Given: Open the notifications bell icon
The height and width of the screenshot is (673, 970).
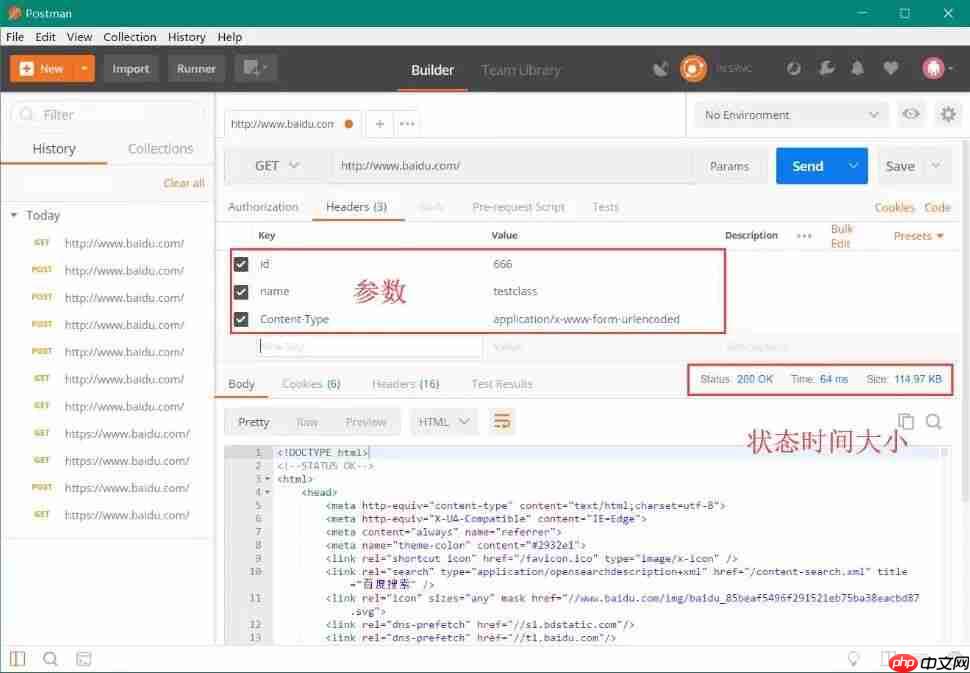Looking at the screenshot, I should tap(857, 69).
